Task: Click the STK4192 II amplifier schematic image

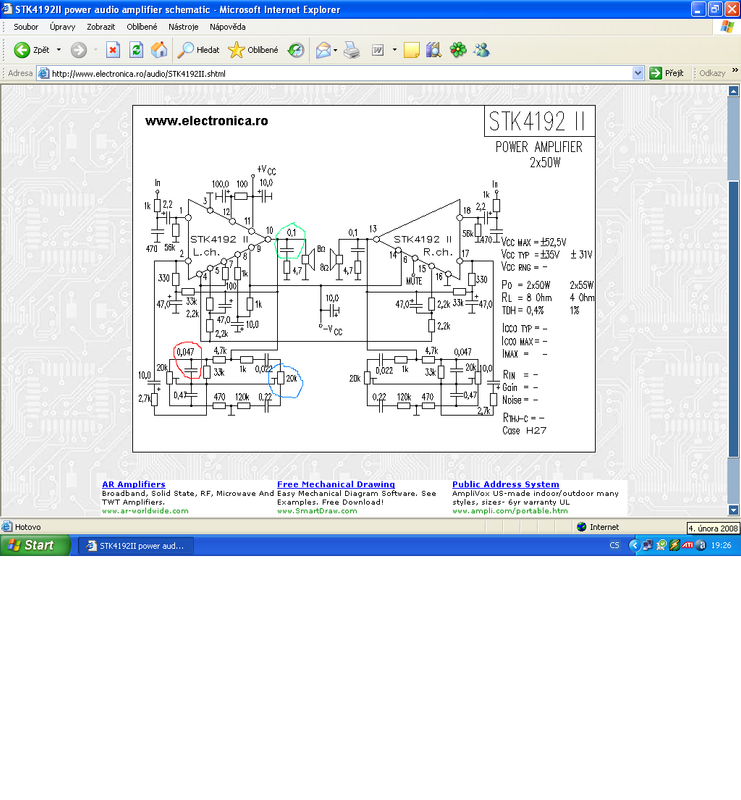Action: (364, 279)
